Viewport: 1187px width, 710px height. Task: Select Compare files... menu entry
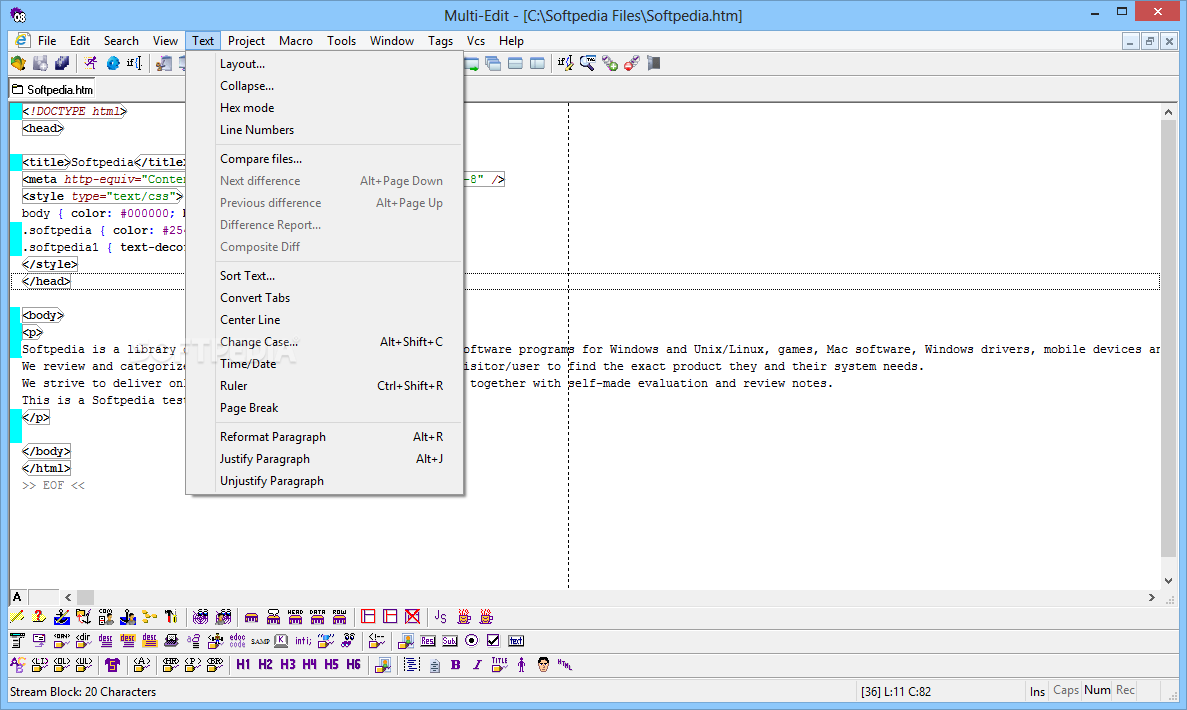click(x=325, y=158)
